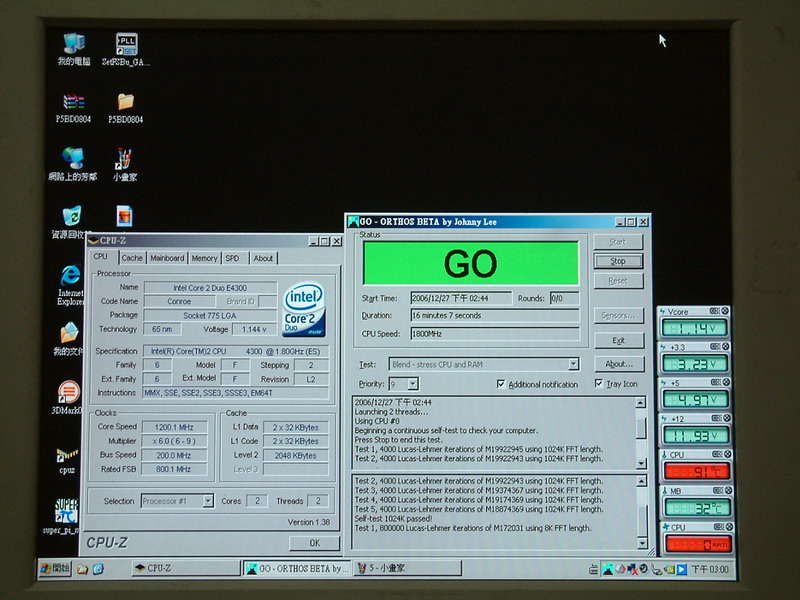
Task: Close the MB temperature sensor widget
Action: 729,490
